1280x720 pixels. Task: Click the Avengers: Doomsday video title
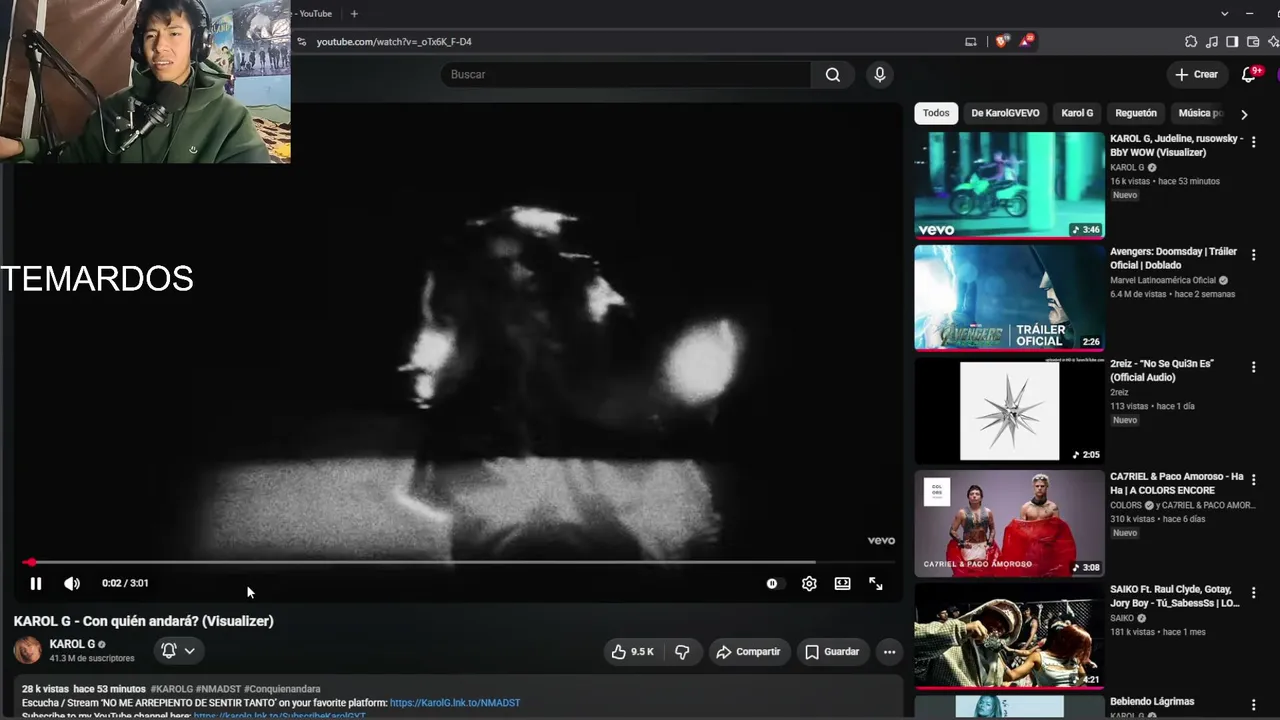pyautogui.click(x=1174, y=258)
